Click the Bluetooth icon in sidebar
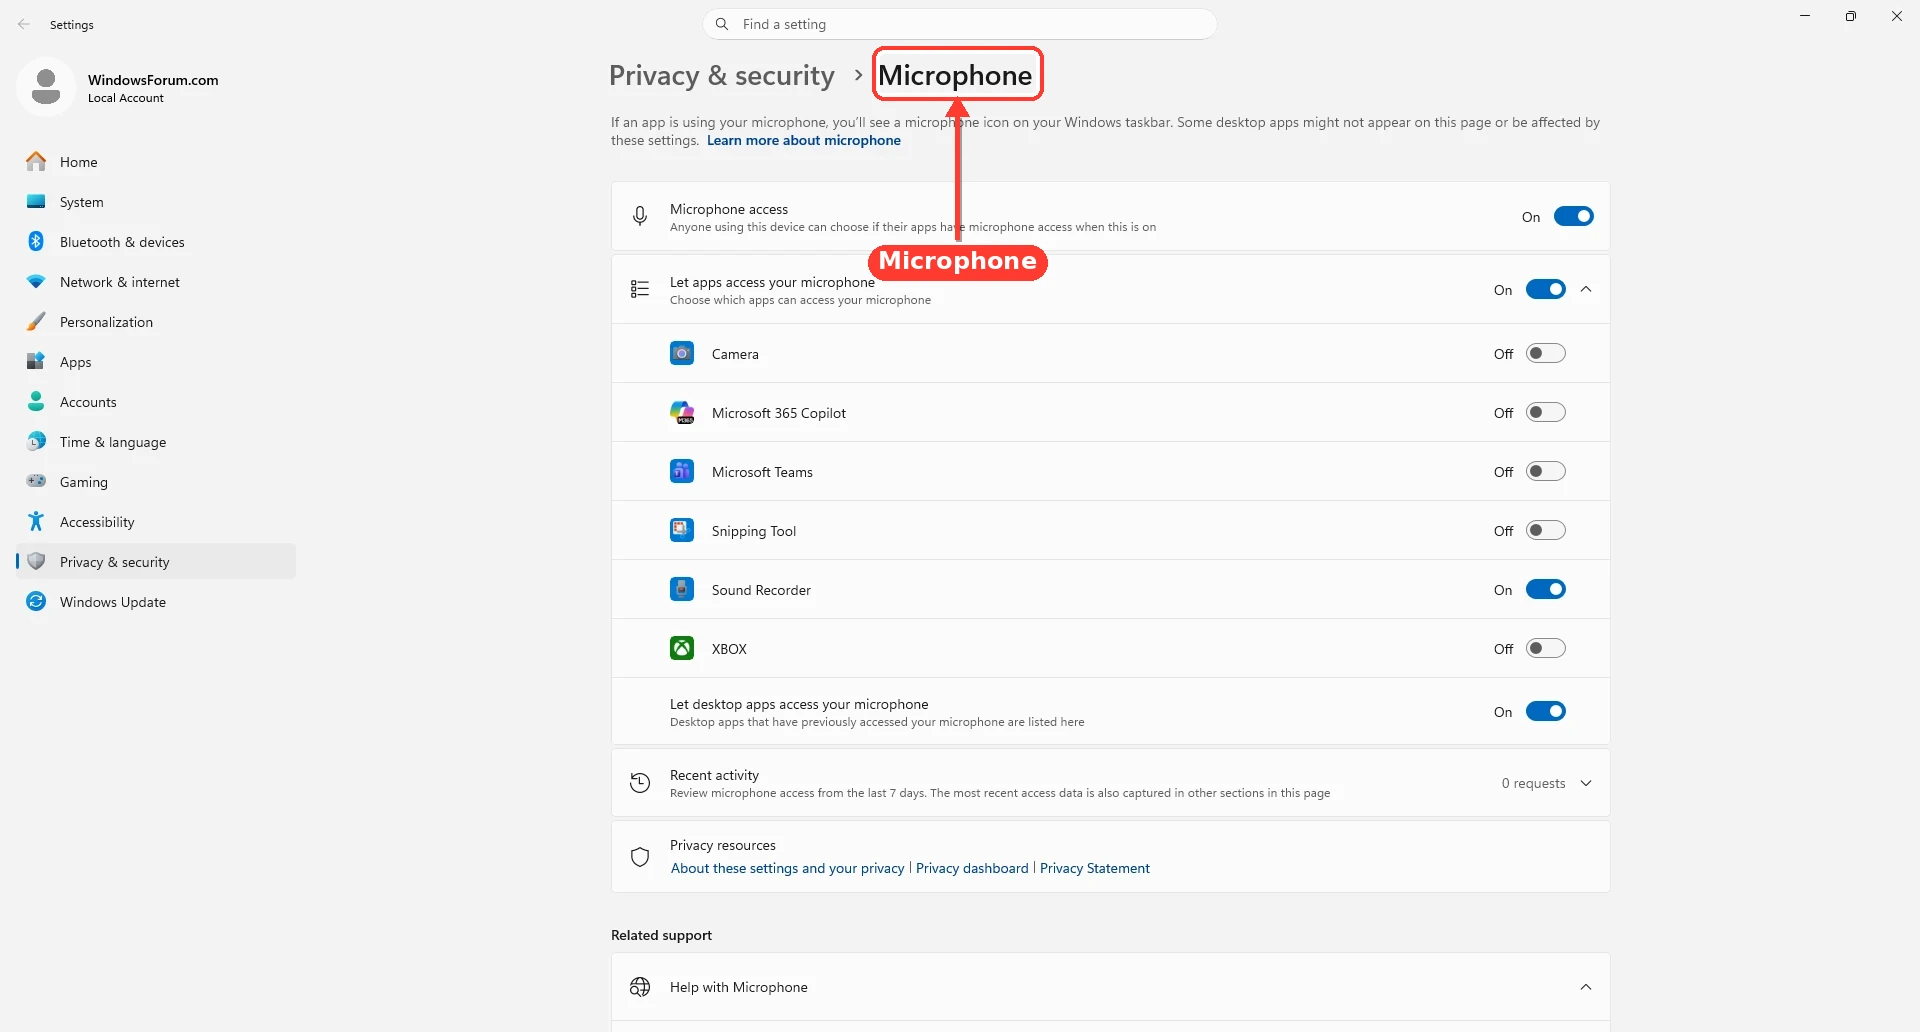 [36, 241]
